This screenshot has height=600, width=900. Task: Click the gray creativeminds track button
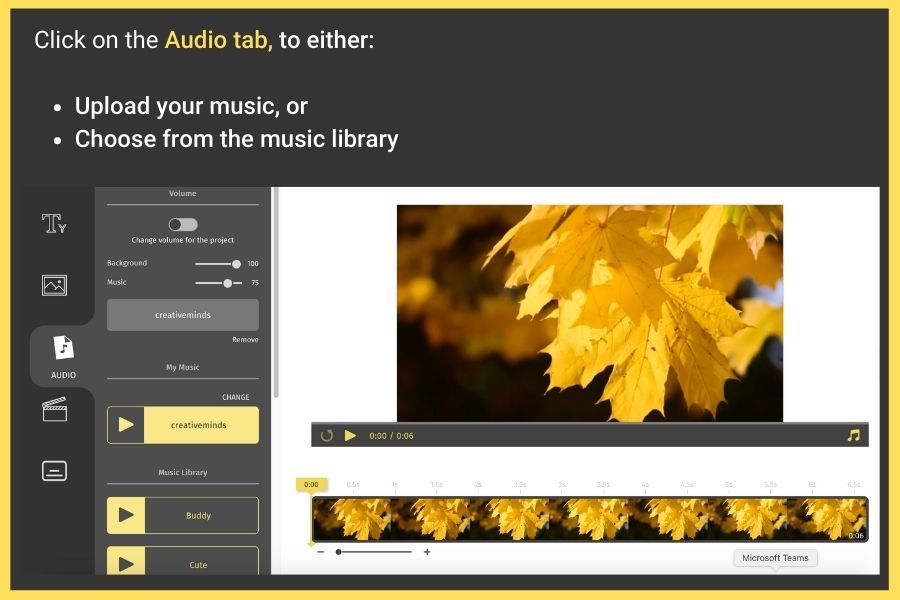pyautogui.click(x=183, y=315)
